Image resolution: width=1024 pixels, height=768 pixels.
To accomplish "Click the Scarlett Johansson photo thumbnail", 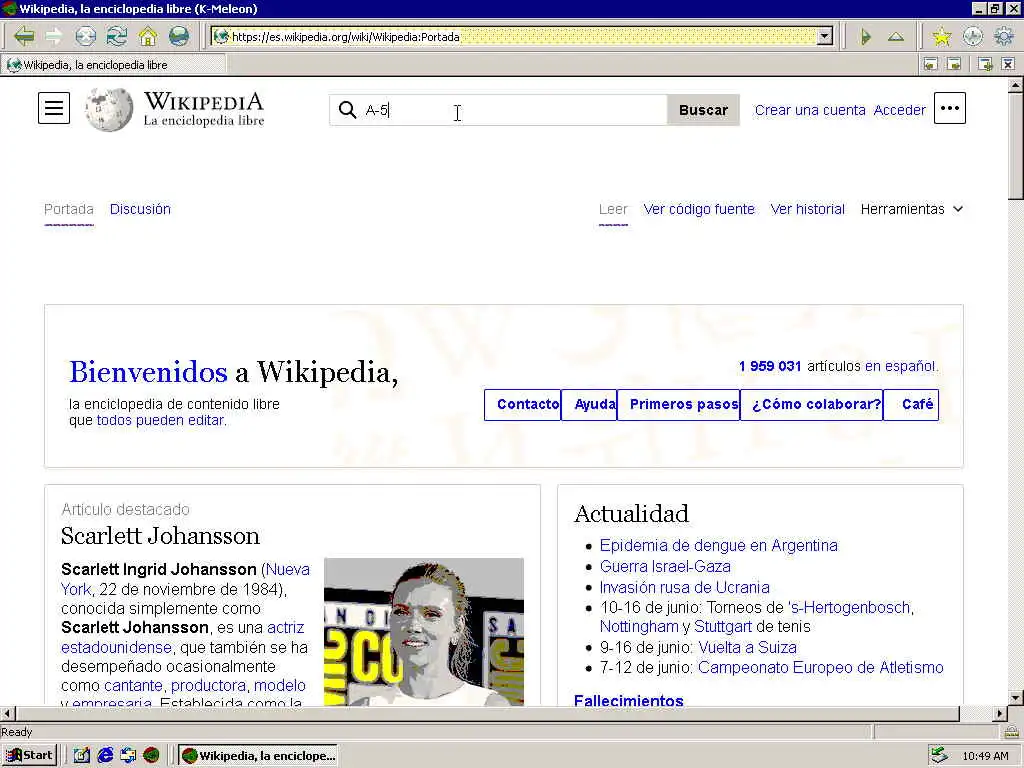I will point(424,632).
